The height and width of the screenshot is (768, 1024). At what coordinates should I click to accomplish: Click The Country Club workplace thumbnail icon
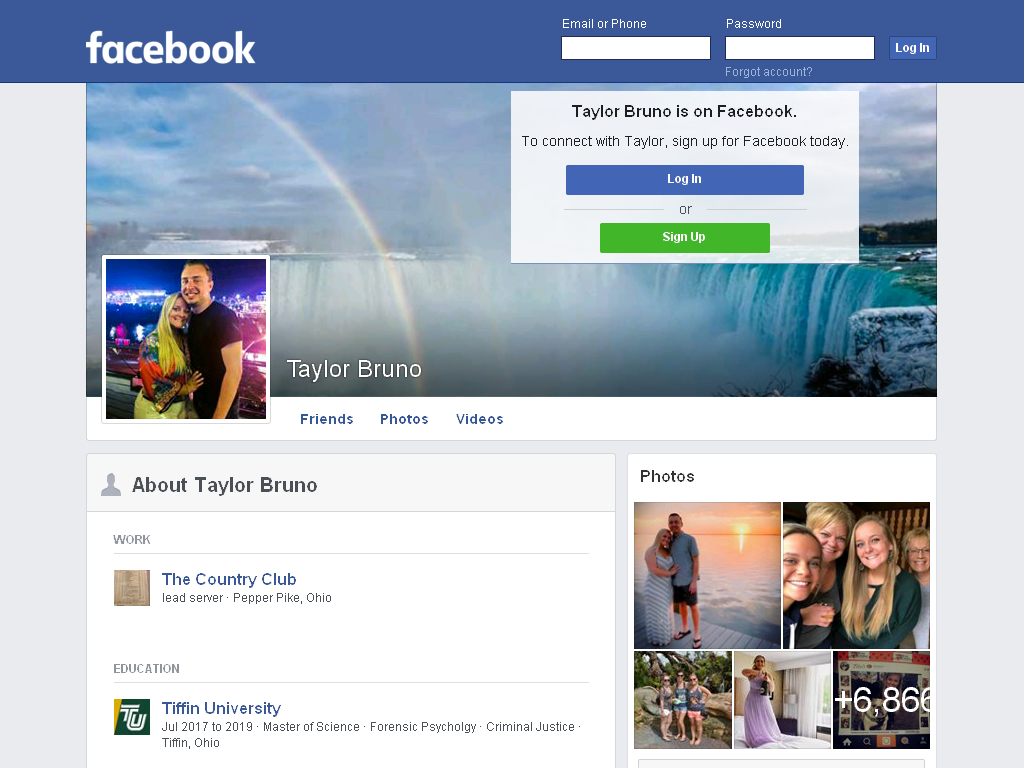coord(132,588)
